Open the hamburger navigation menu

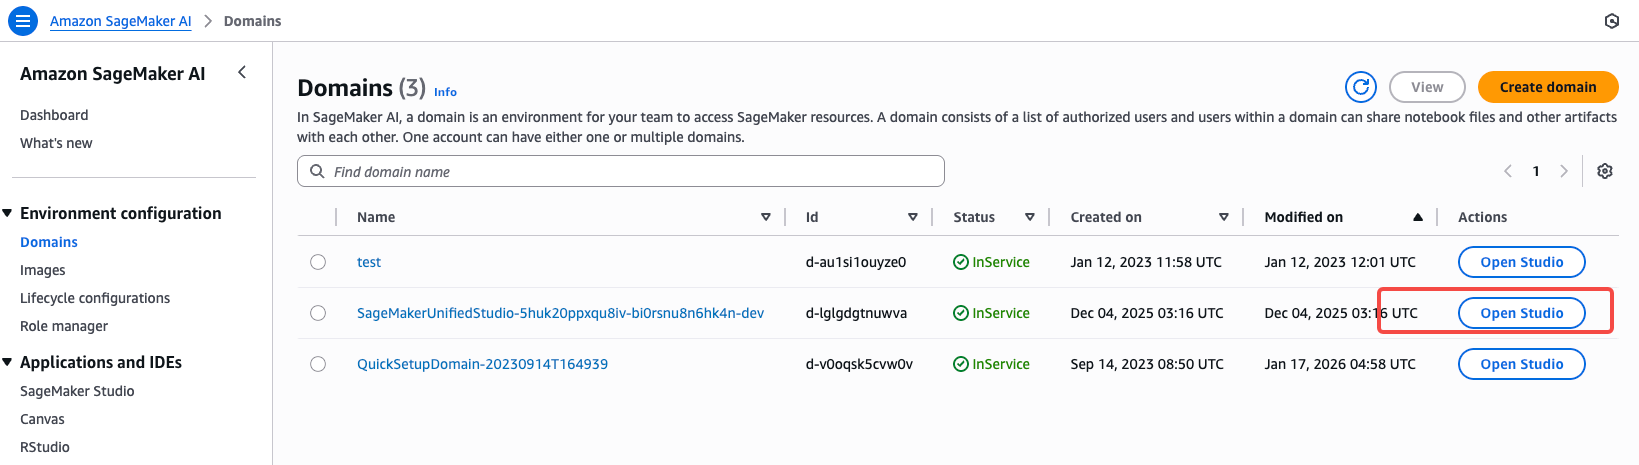[23, 21]
